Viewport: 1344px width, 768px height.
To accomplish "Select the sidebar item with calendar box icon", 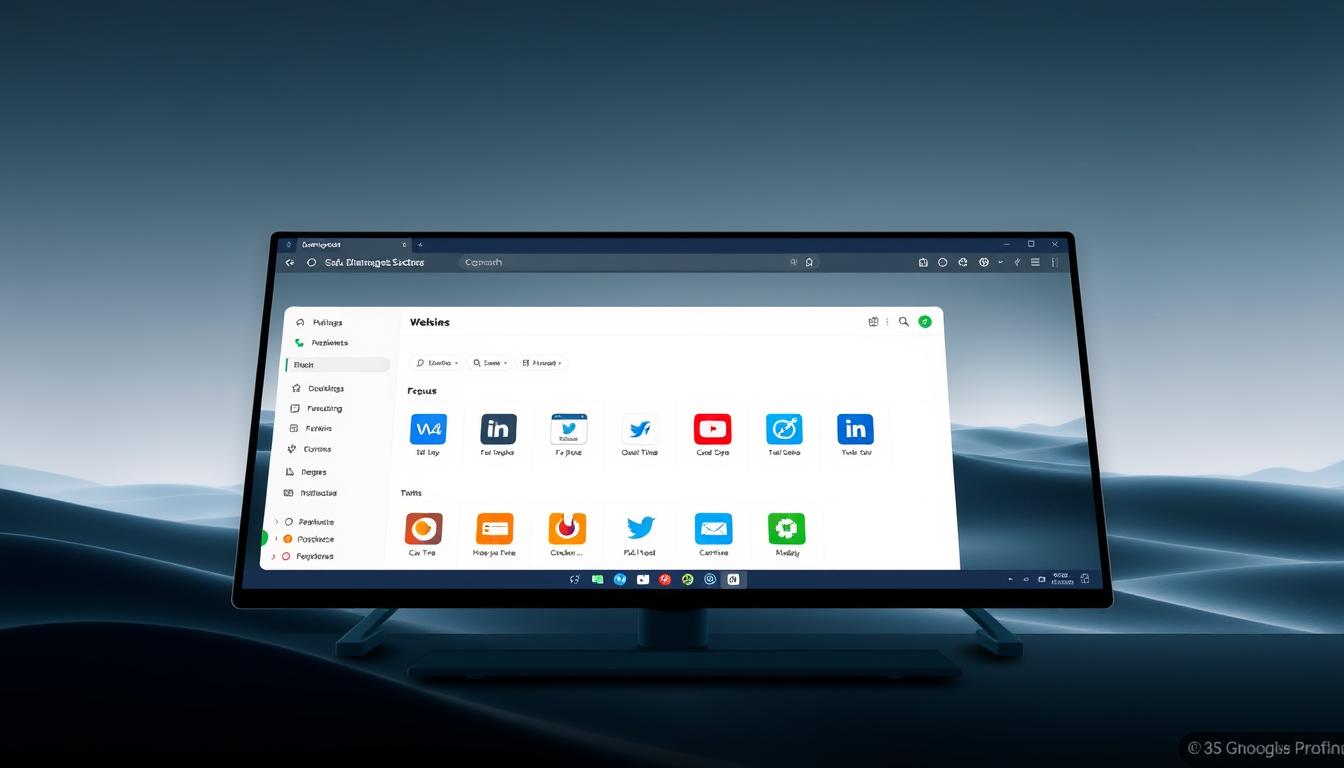I will click(312, 428).
